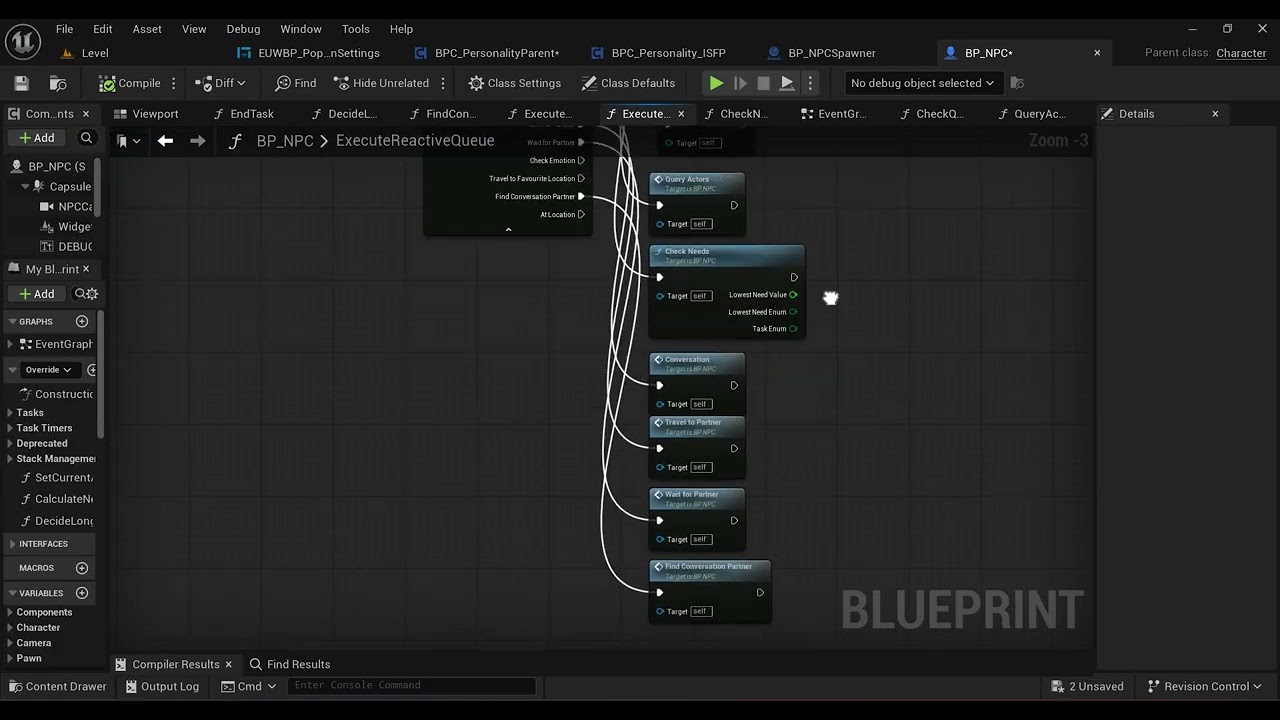Open the function Override dropdown

(47, 370)
